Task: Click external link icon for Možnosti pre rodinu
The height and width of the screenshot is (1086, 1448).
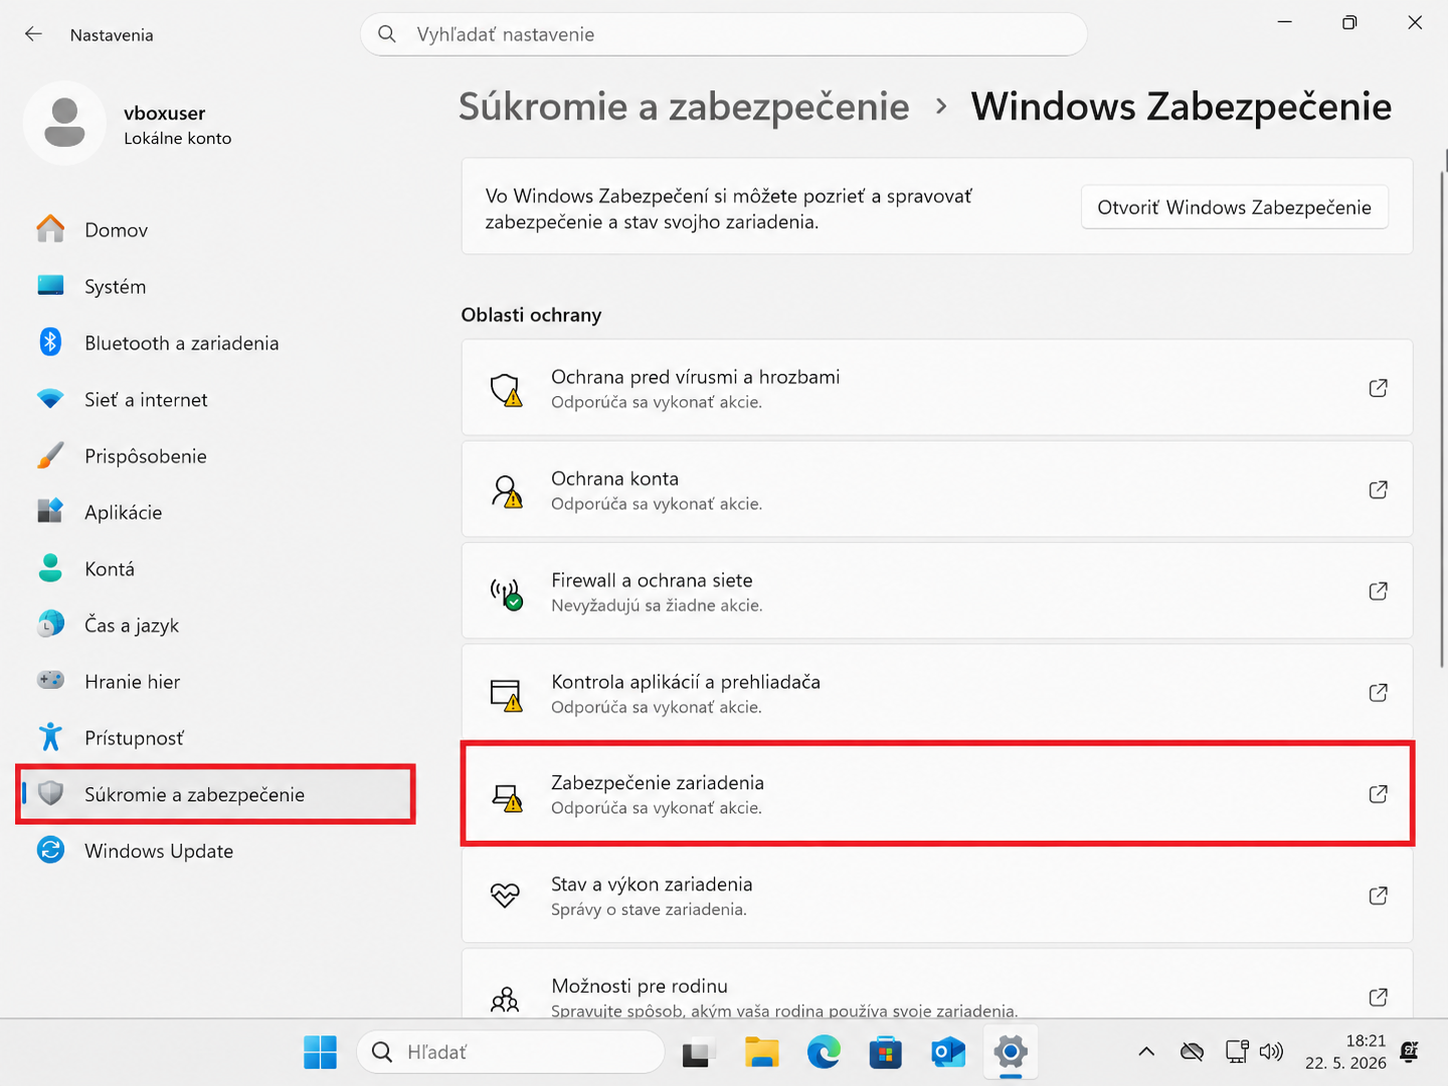Action: (1378, 997)
